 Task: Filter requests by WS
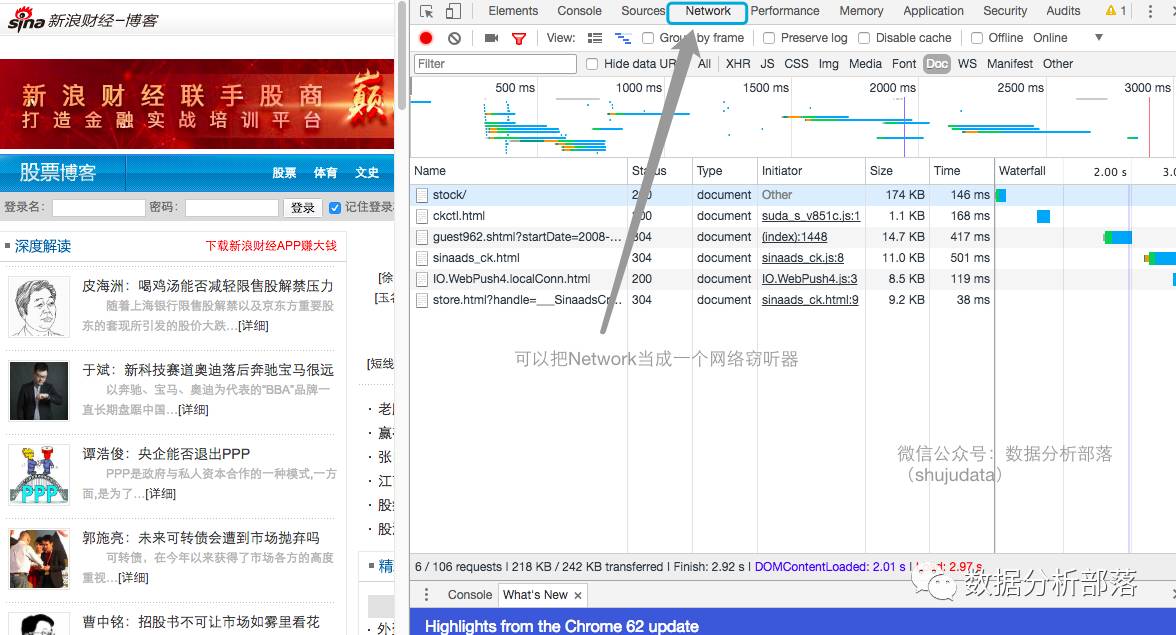pos(968,64)
